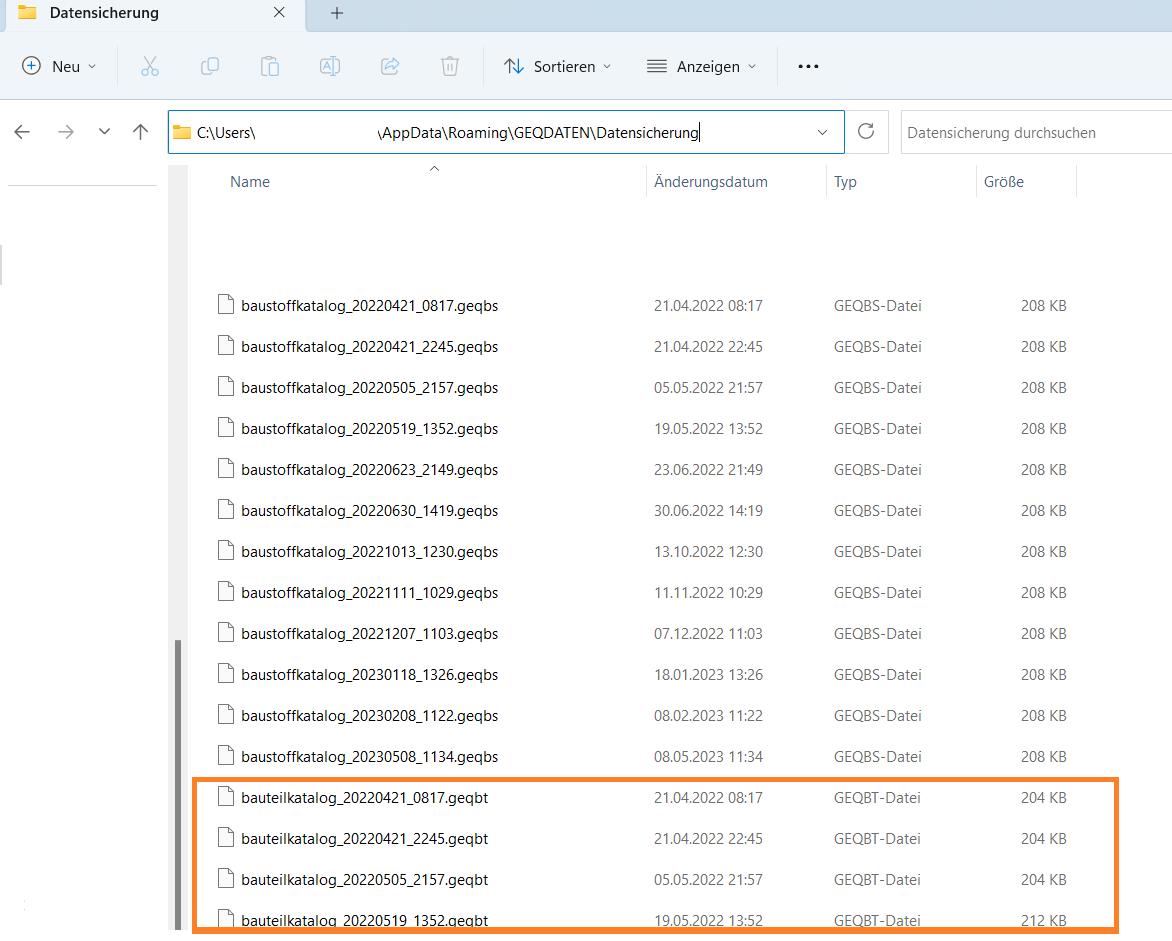The width and height of the screenshot is (1172, 941).
Task: Click the Copy icon in toolbar
Action: pyautogui.click(x=210, y=67)
